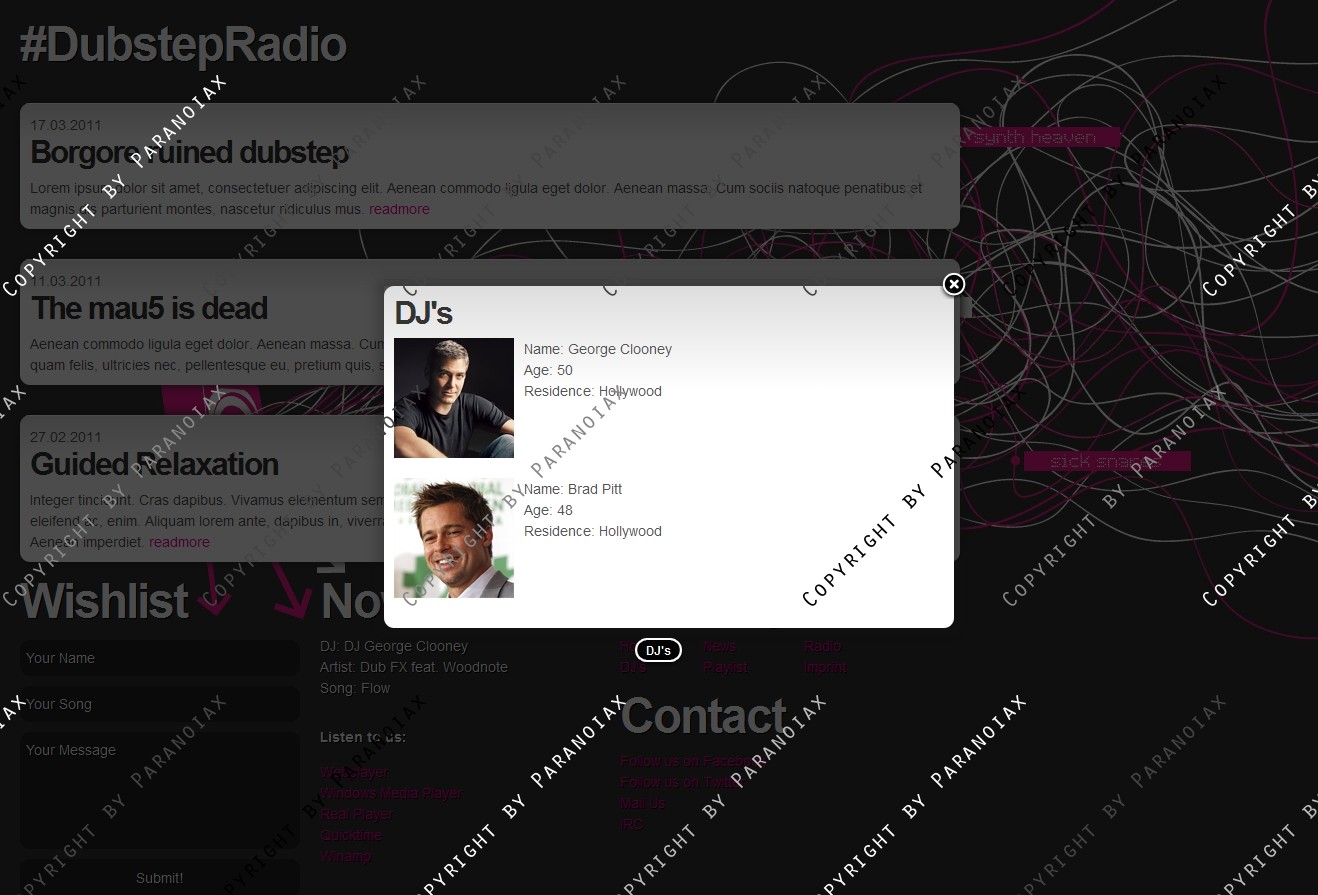Screen dimensions: 1318x895
Task: Open the Imprint navigation link
Action: [x=825, y=667]
